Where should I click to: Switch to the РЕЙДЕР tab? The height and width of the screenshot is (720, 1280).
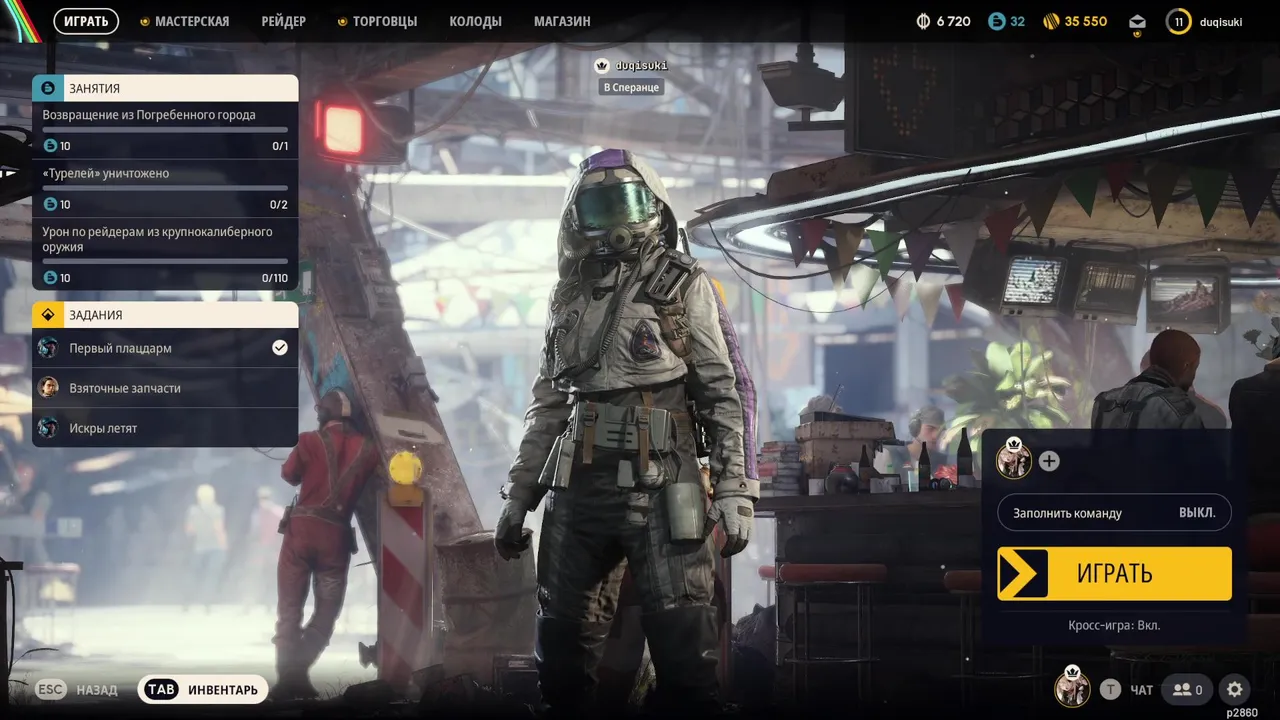(x=284, y=21)
